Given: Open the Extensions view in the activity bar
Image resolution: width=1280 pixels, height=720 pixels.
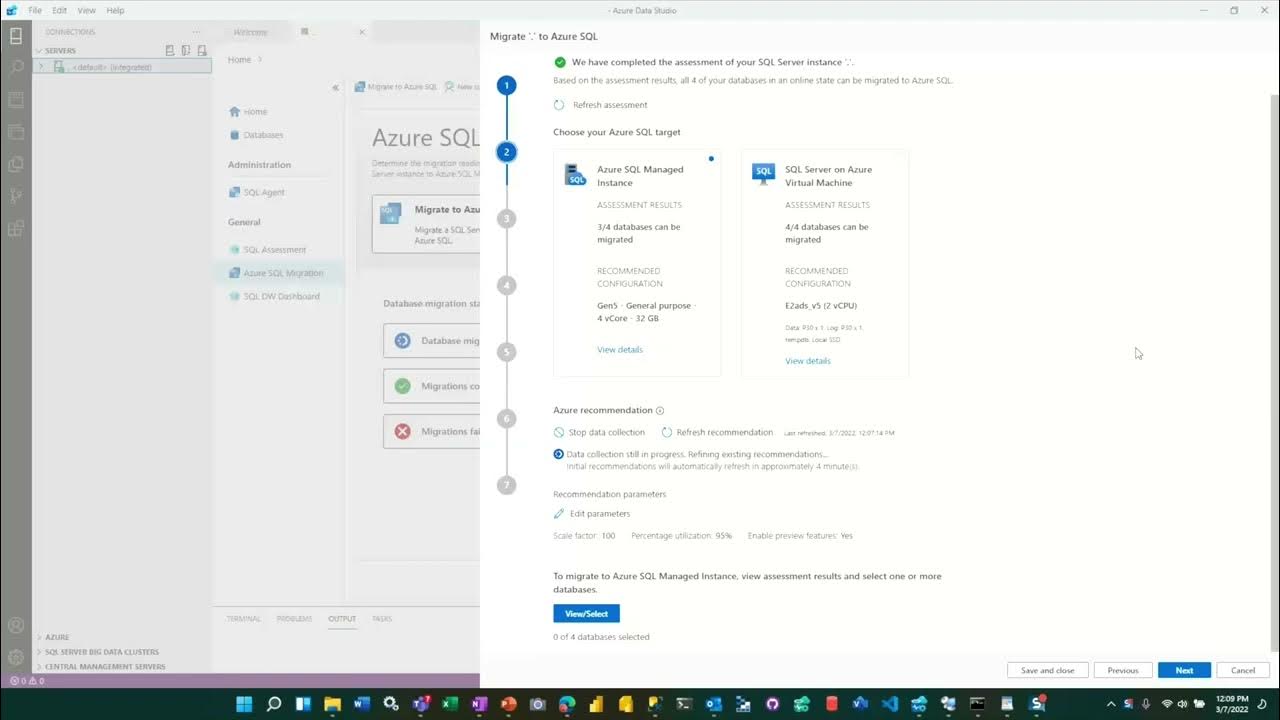Looking at the screenshot, I should click(15, 228).
